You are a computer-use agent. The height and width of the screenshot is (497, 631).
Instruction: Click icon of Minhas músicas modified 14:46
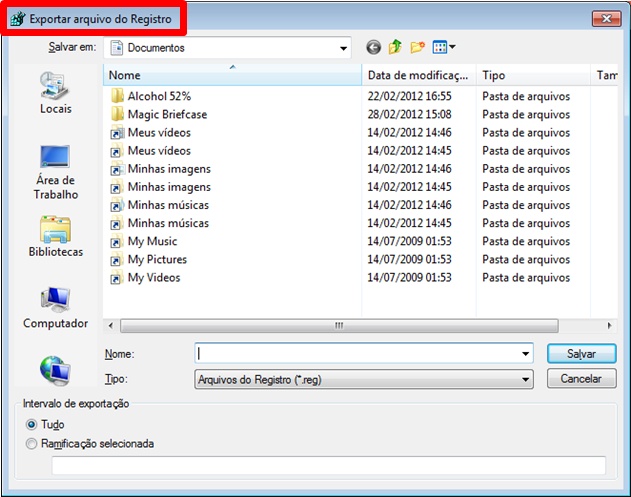[117, 205]
